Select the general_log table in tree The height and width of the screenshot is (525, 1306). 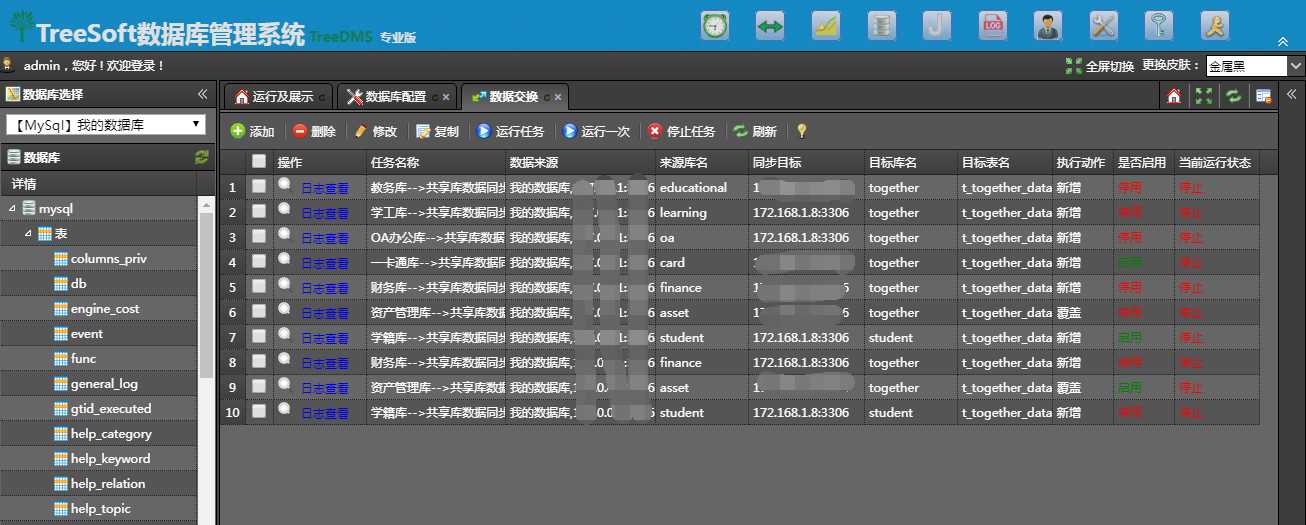[x=104, y=384]
